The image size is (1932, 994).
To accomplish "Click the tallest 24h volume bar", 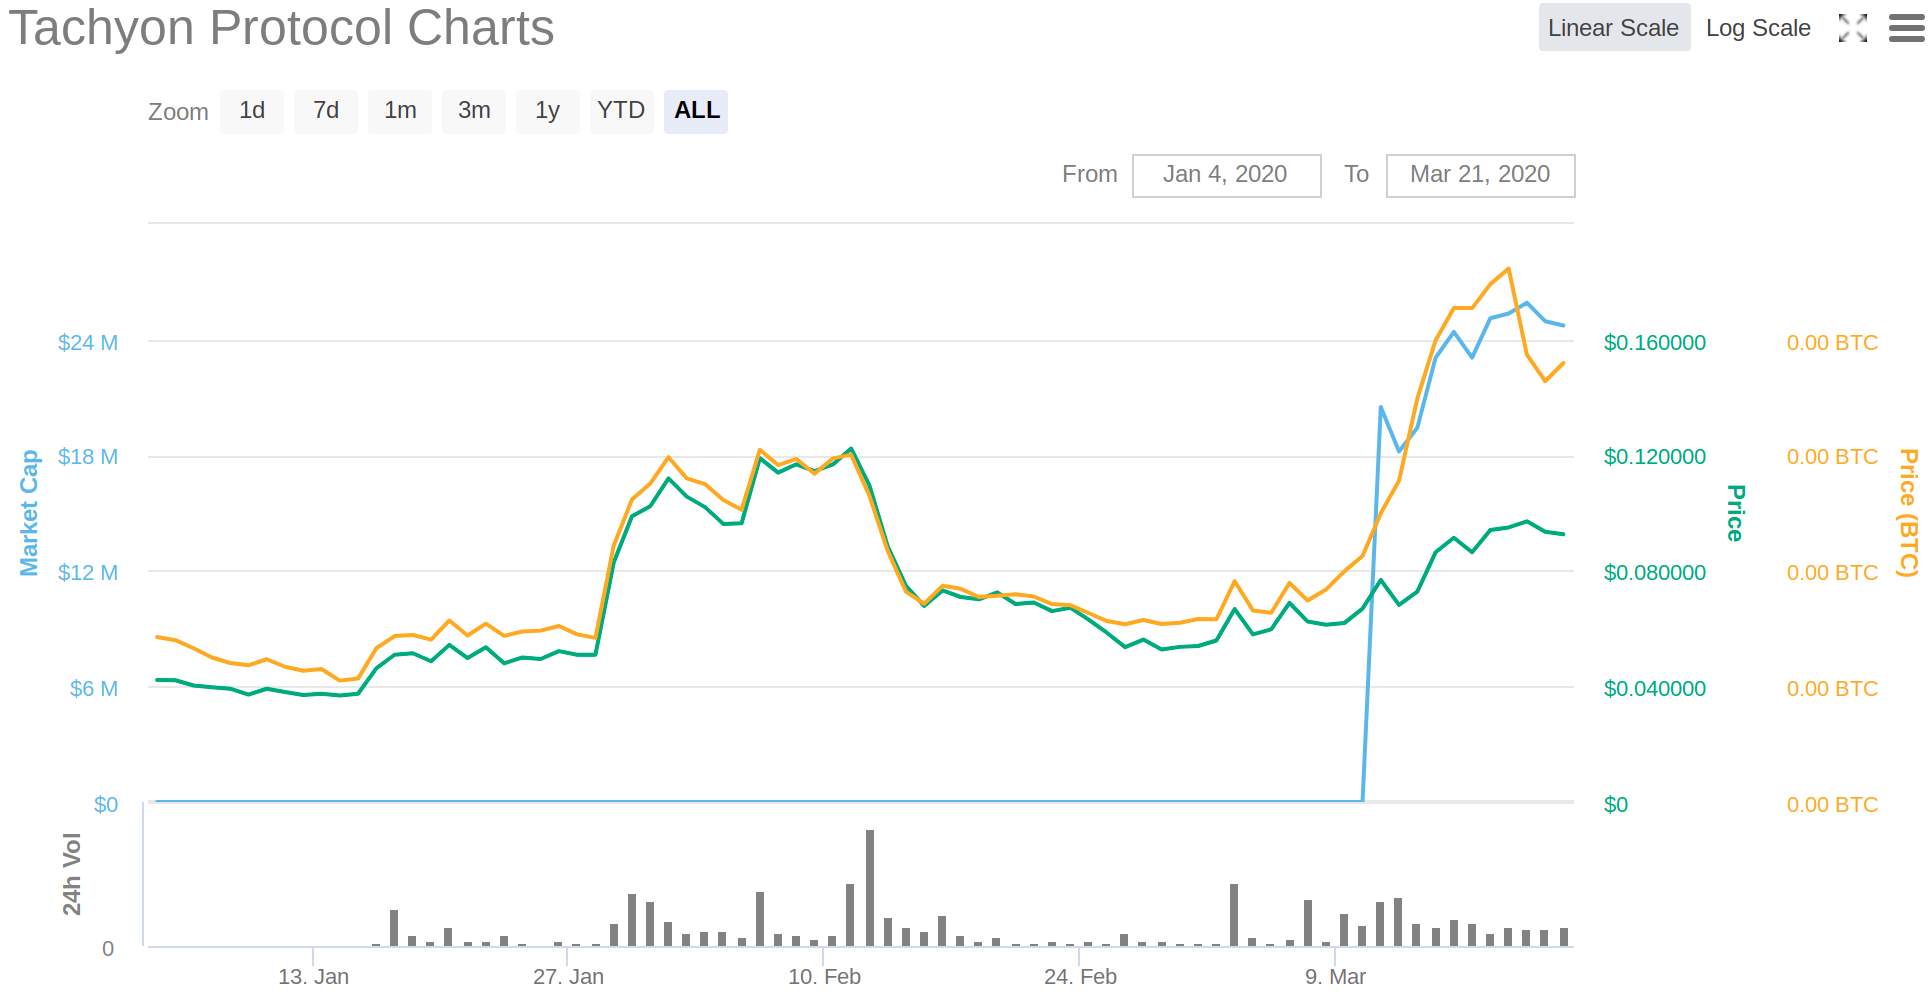I will pyautogui.click(x=870, y=888).
